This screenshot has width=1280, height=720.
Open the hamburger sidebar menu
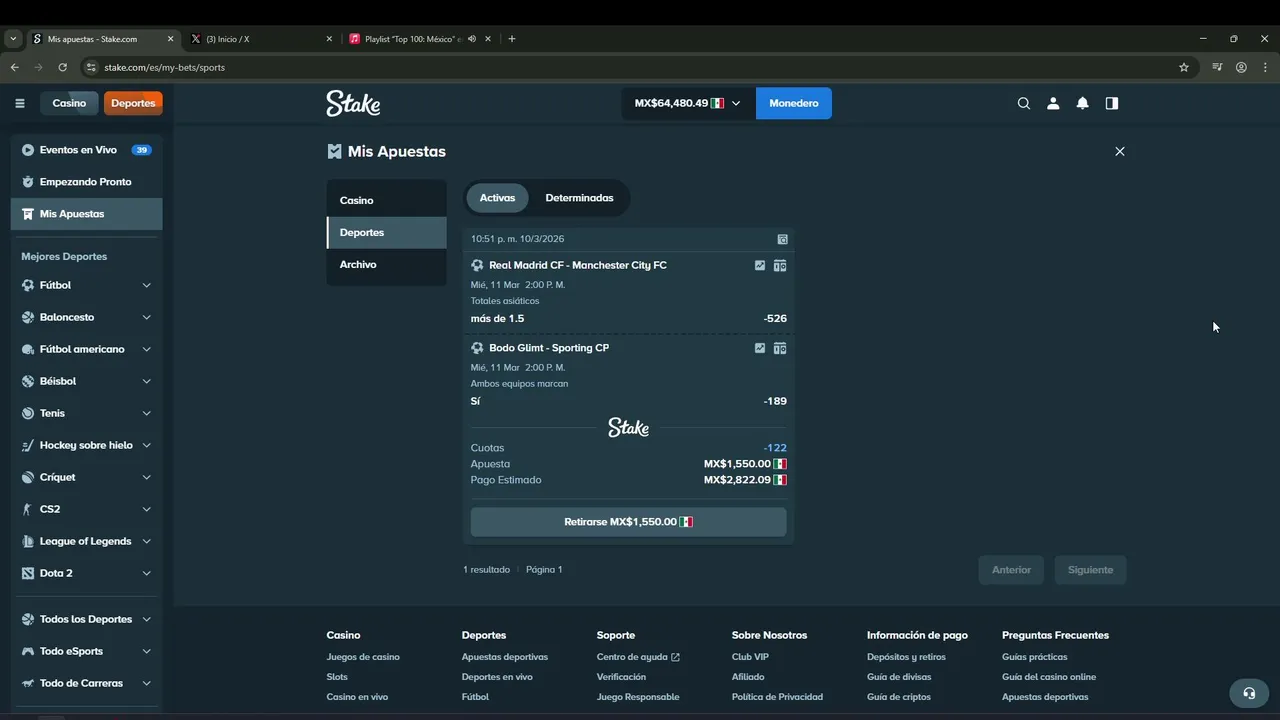tap(19, 103)
